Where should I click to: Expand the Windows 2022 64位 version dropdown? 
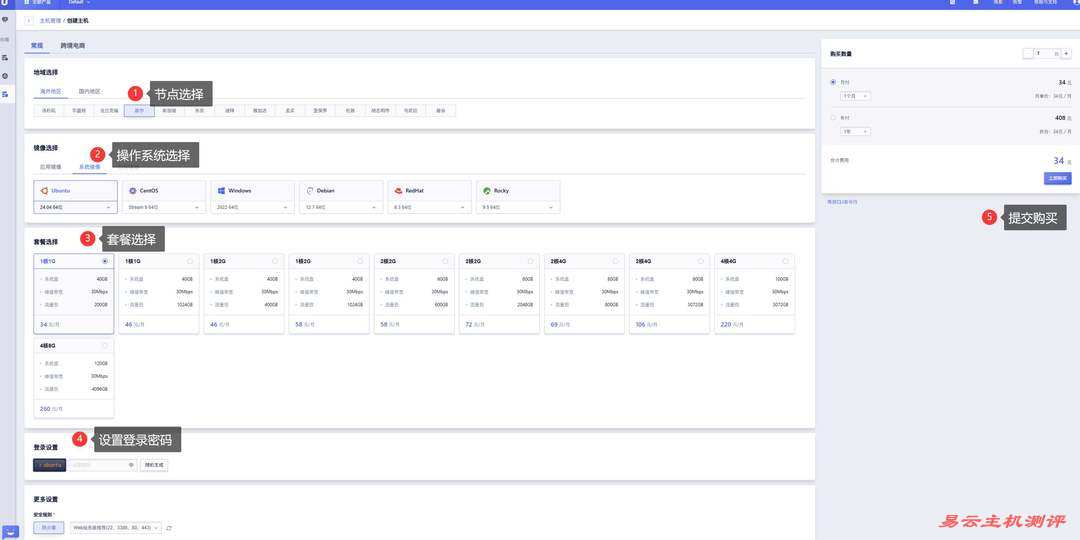[251, 207]
